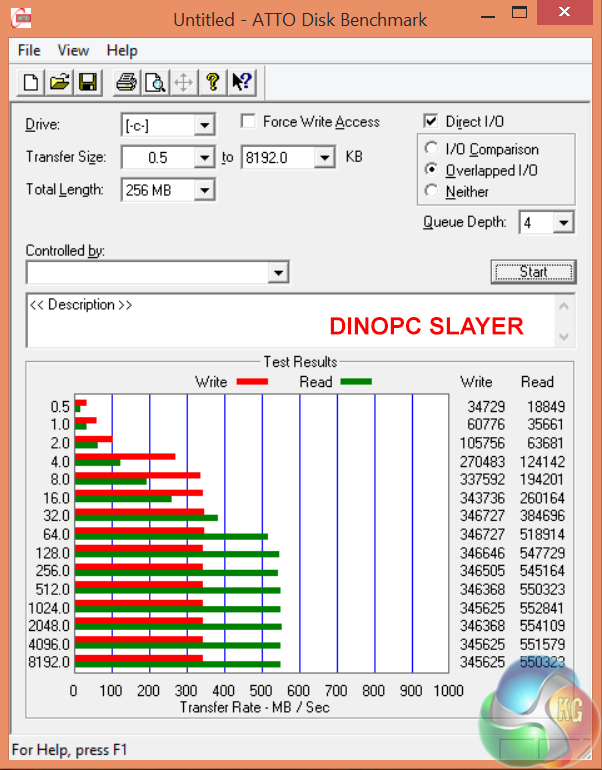
Task: Open the Help menu
Action: pyautogui.click(x=122, y=50)
